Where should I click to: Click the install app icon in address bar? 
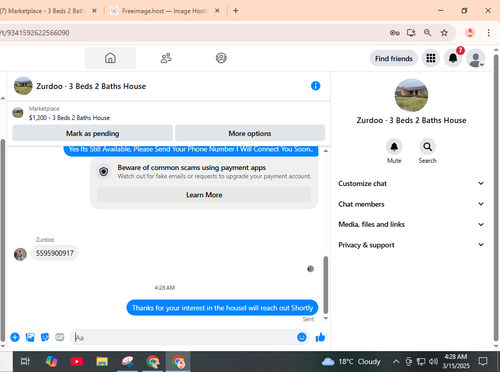411,33
